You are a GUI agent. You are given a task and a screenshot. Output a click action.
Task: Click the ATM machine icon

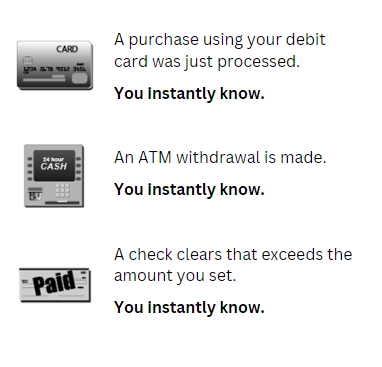tap(54, 176)
